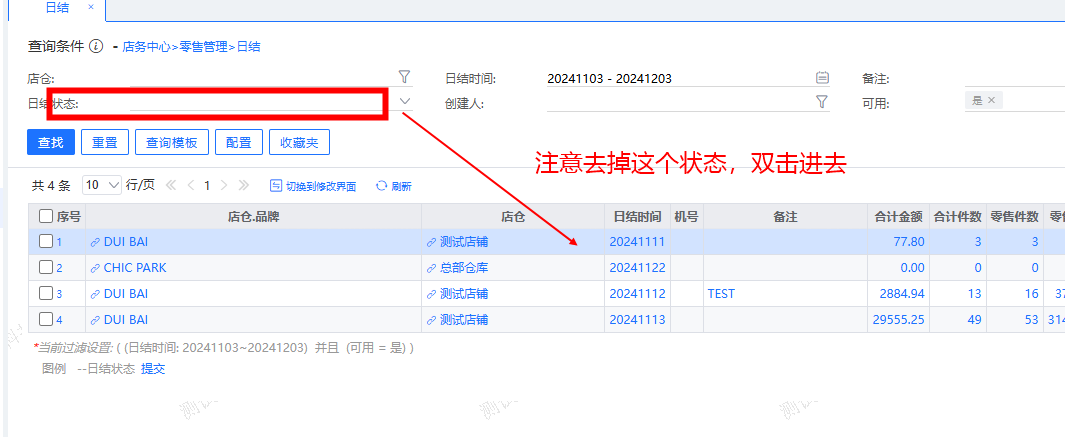Select the checkbox on row 4

[x=46, y=320]
